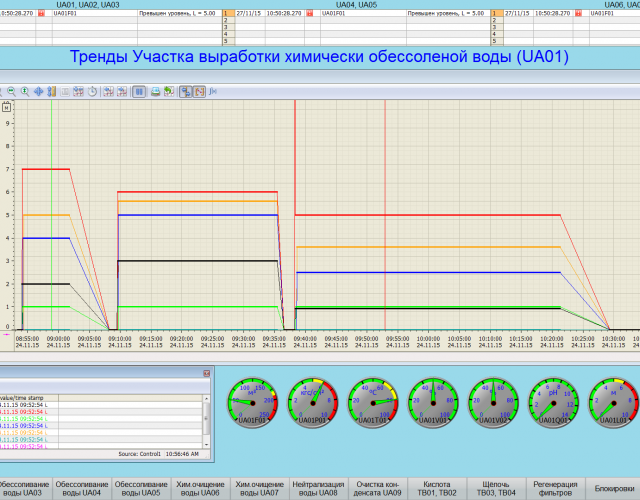Open Обессоливание воды UA04 screen
The height and width of the screenshot is (500, 640).
pyautogui.click(x=80, y=487)
